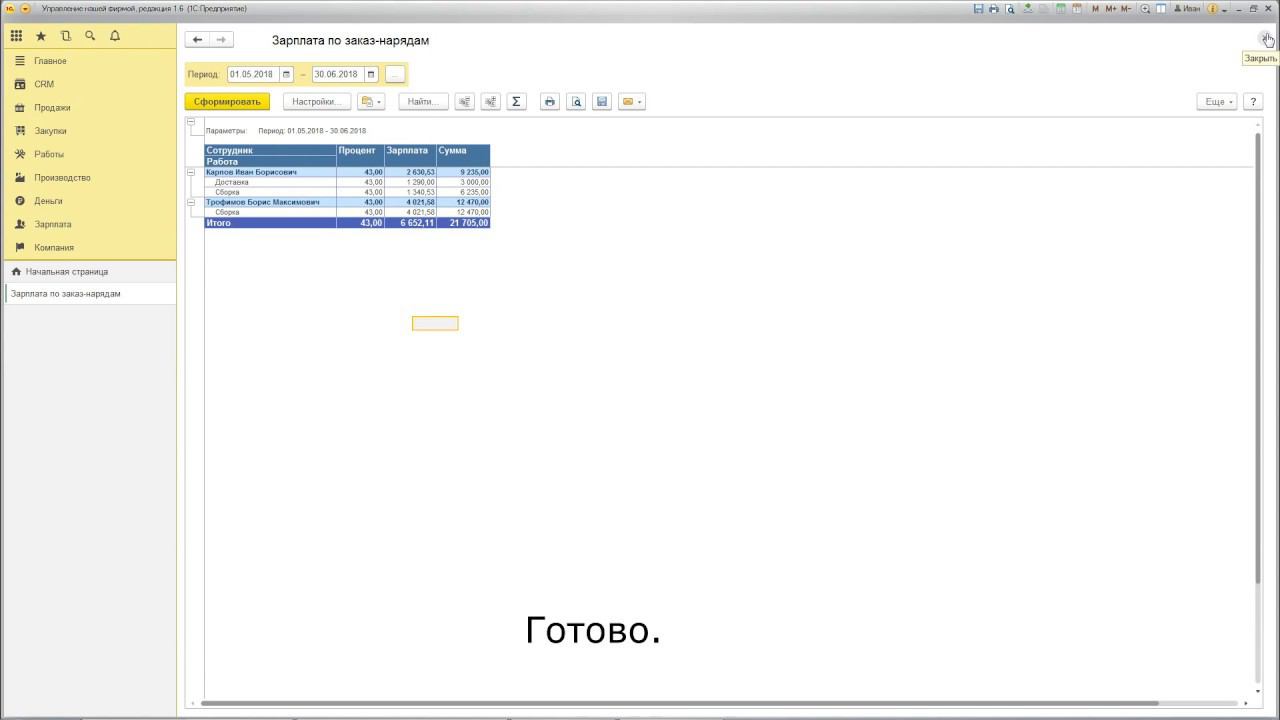Select cell 2 630,53 salary value
Screen dimensions: 1280x720
[x=410, y=172]
